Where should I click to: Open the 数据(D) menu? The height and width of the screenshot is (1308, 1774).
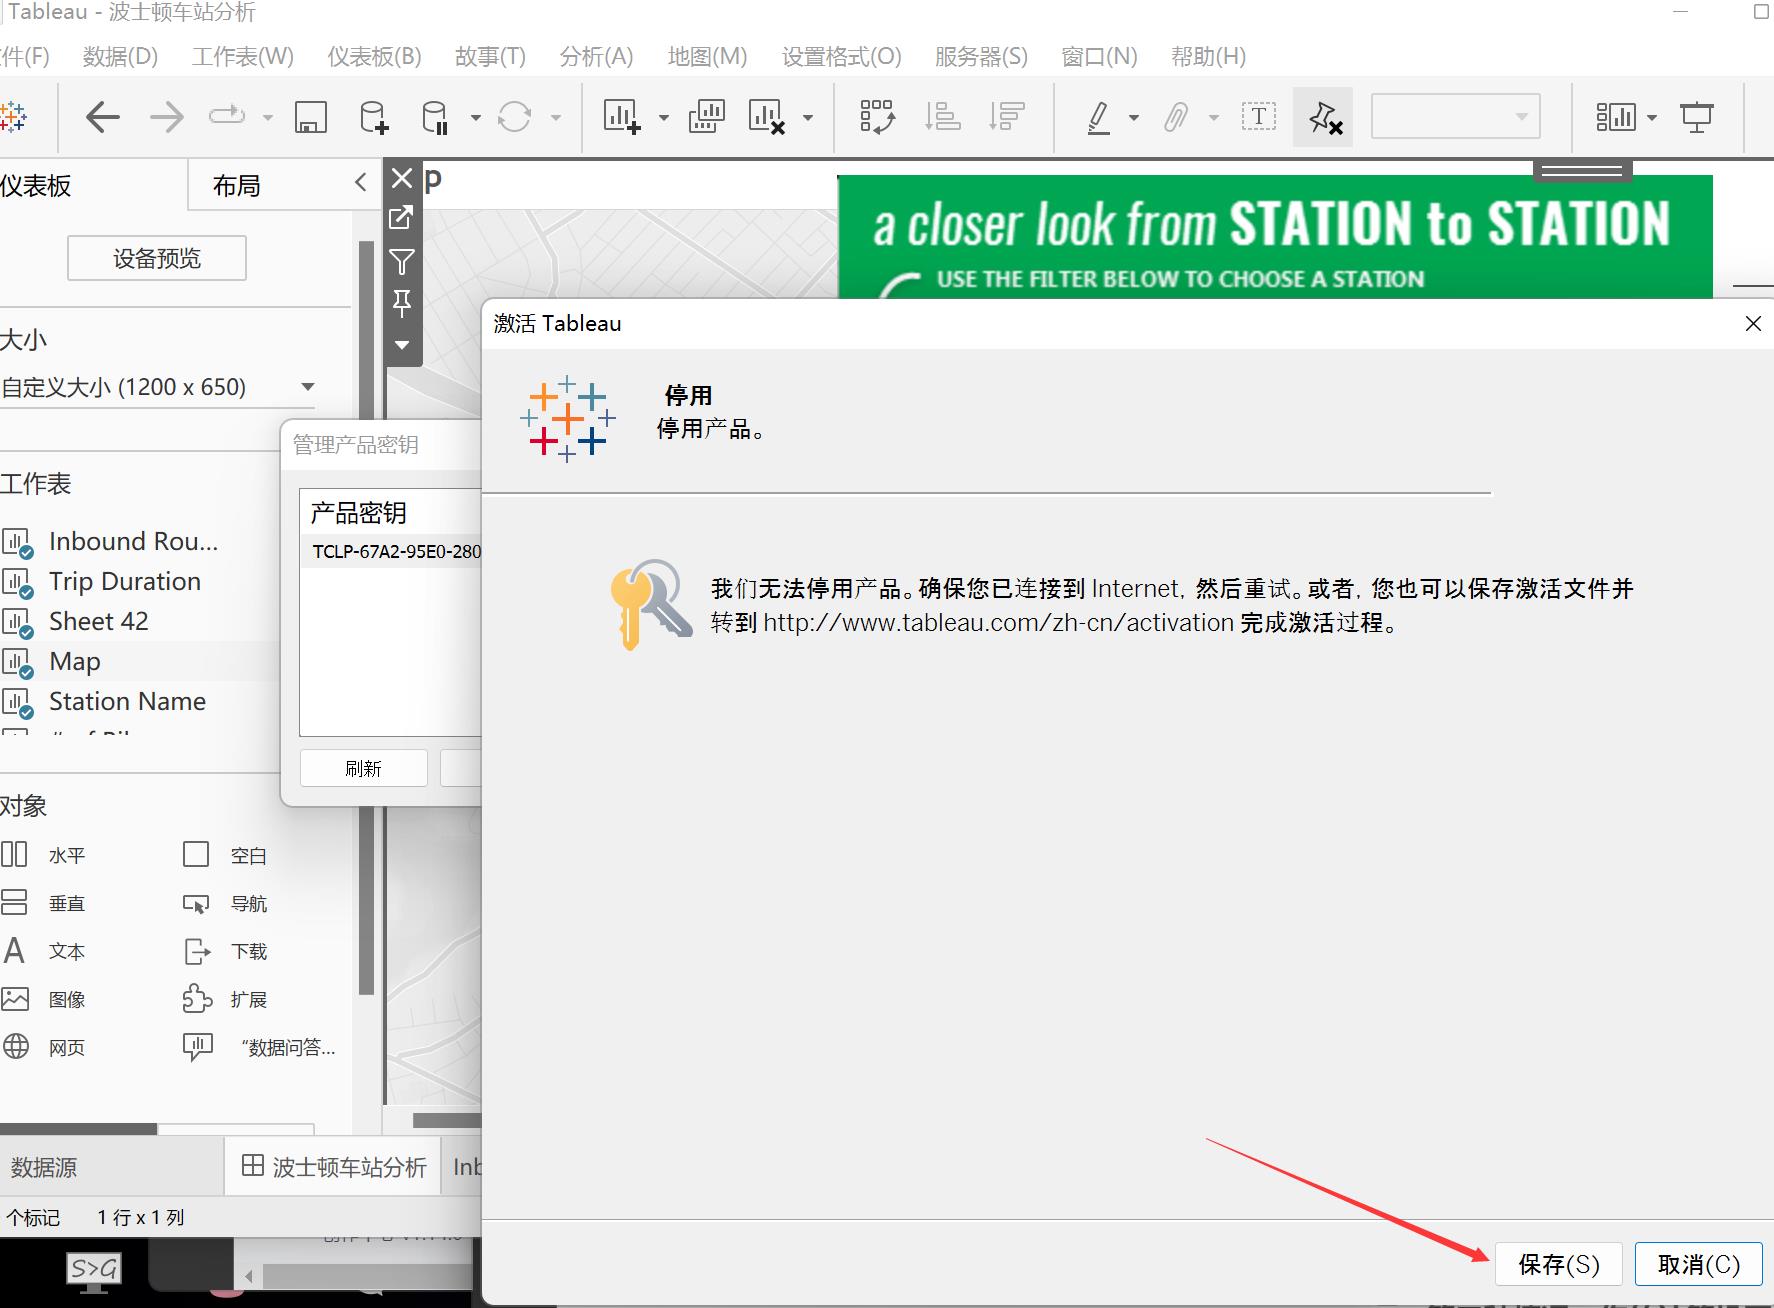click(x=120, y=56)
